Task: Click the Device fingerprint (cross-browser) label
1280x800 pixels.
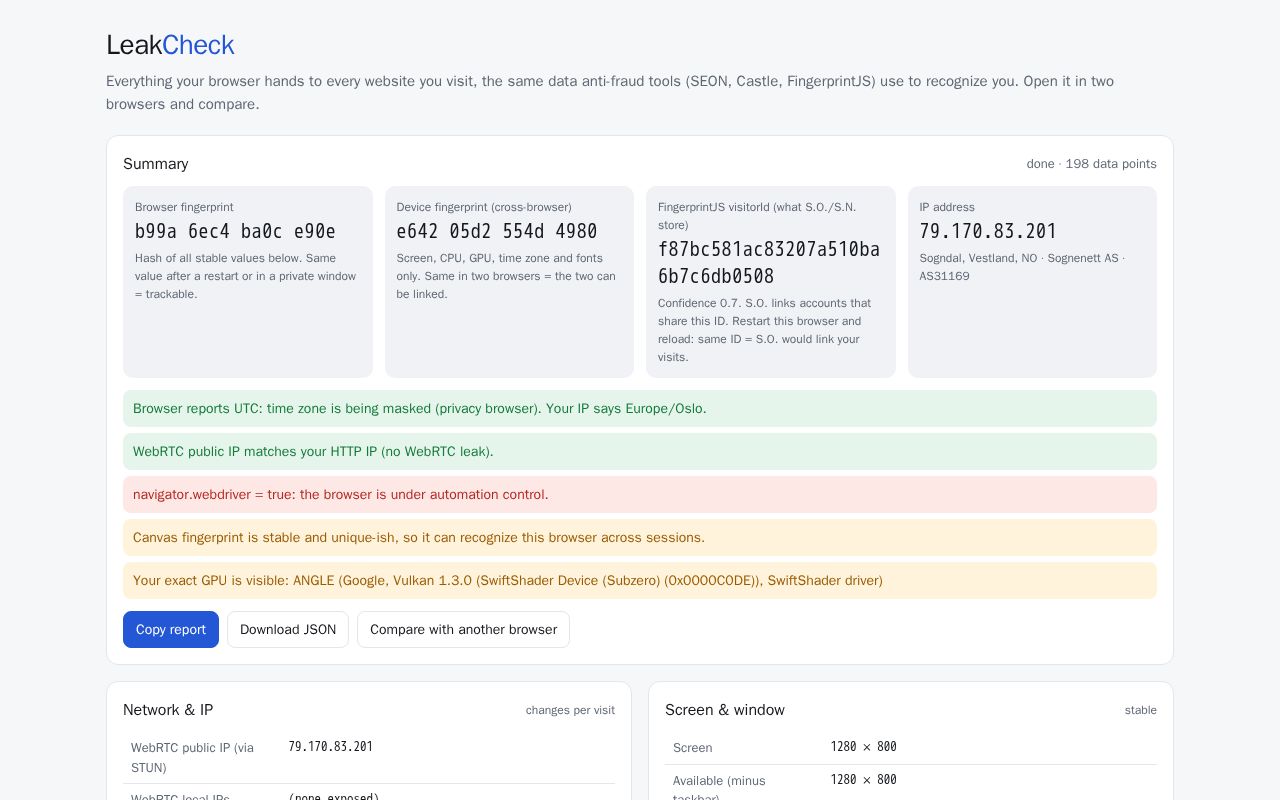Action: coord(484,207)
